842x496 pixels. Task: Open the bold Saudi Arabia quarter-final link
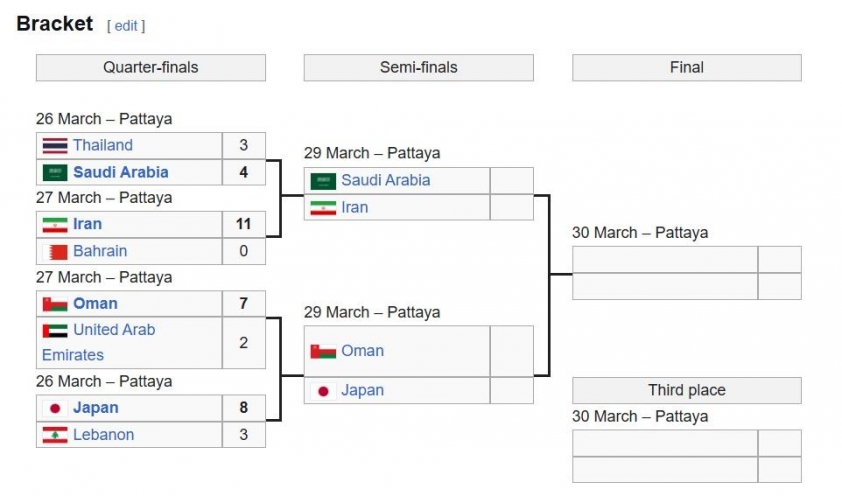(121, 172)
